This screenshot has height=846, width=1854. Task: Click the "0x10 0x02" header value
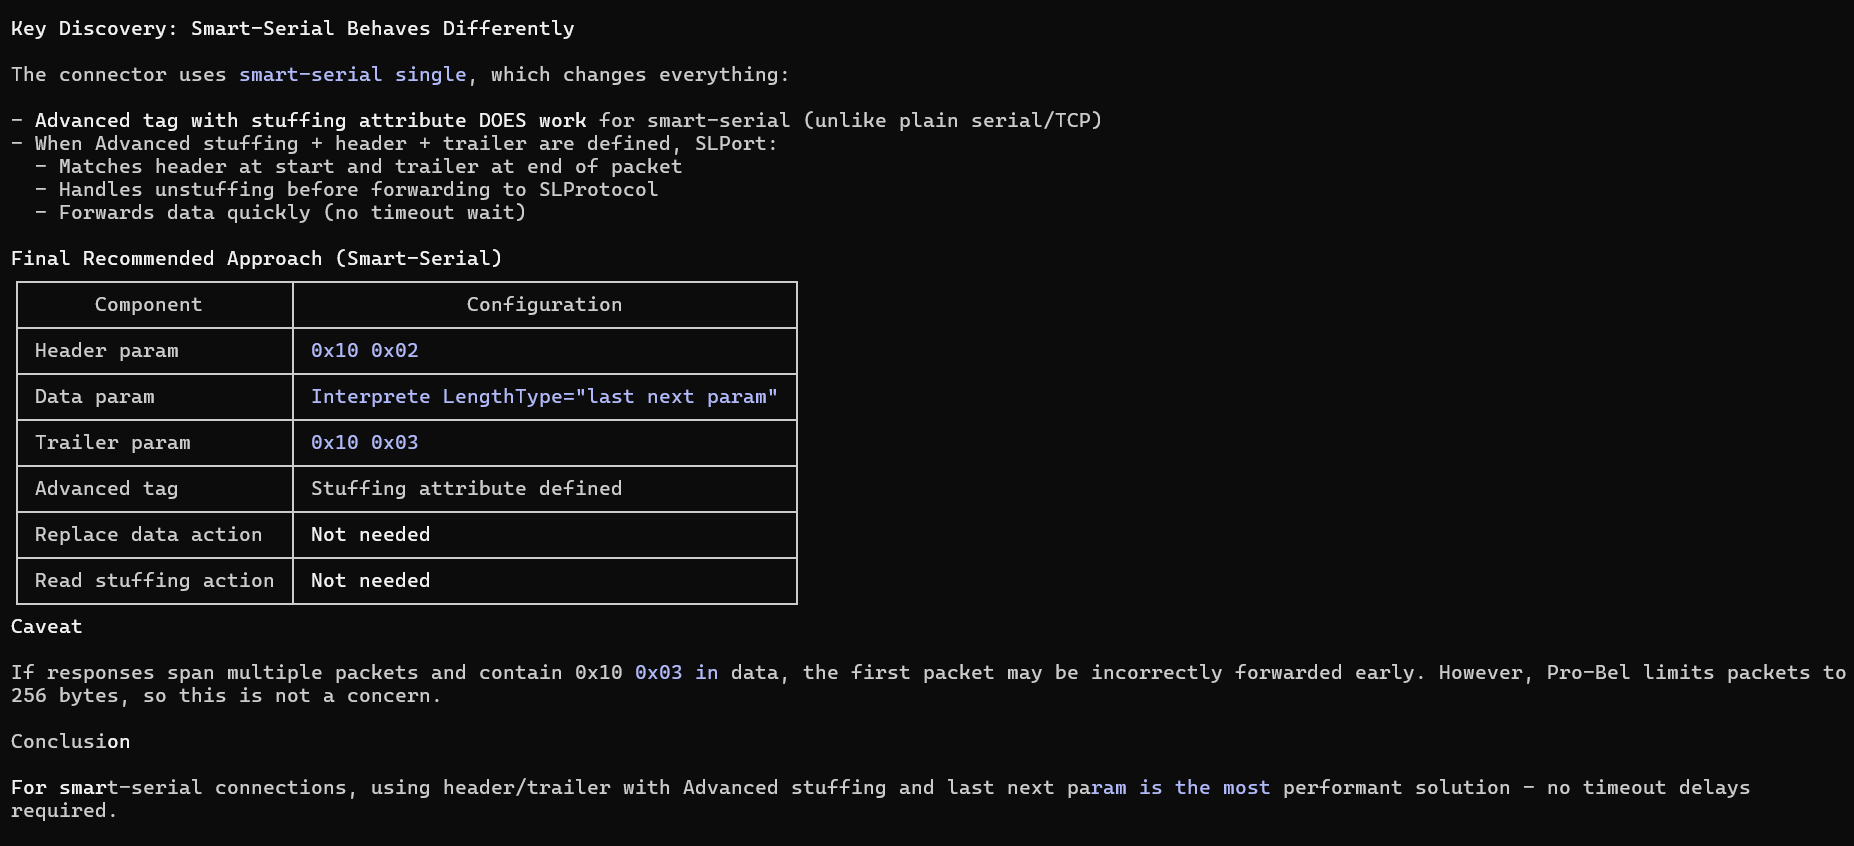click(364, 351)
